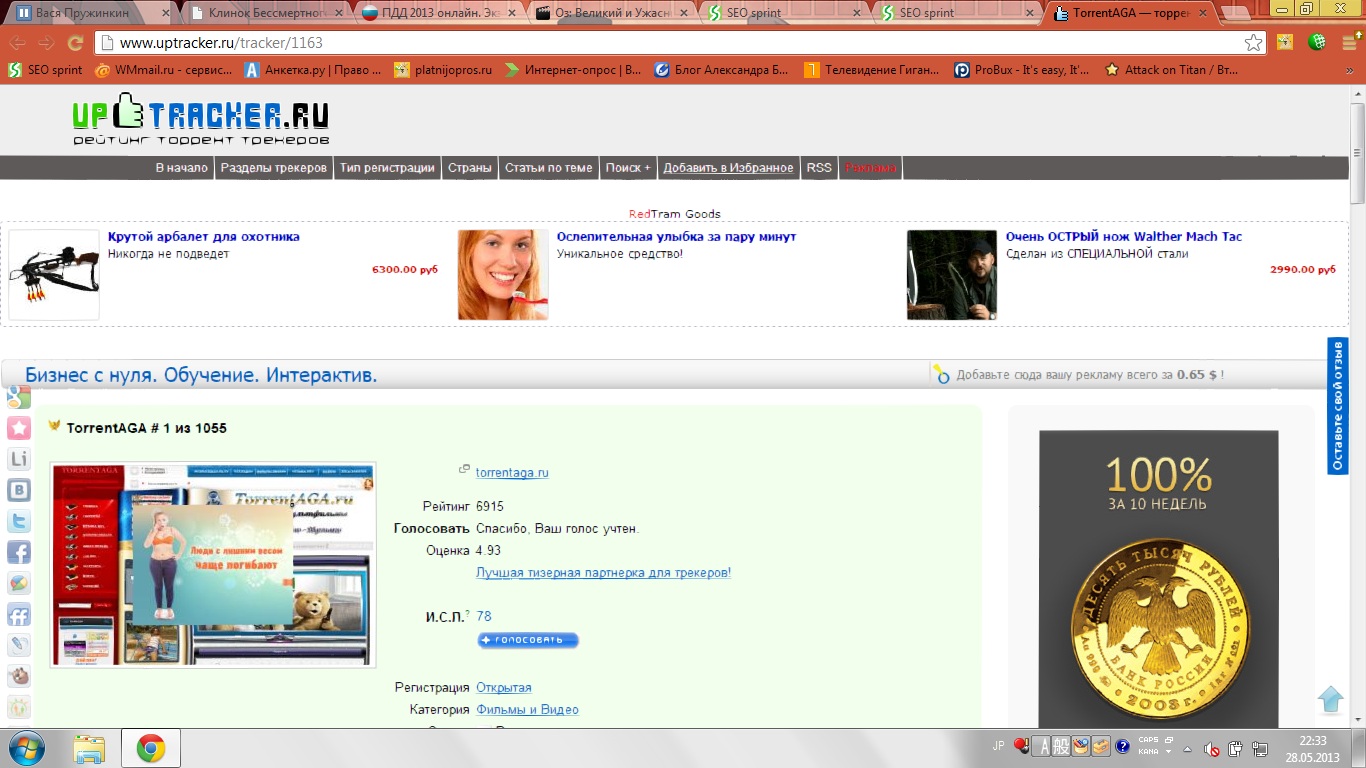Click the blue голосовать button
1366x768 pixels.
528,640
